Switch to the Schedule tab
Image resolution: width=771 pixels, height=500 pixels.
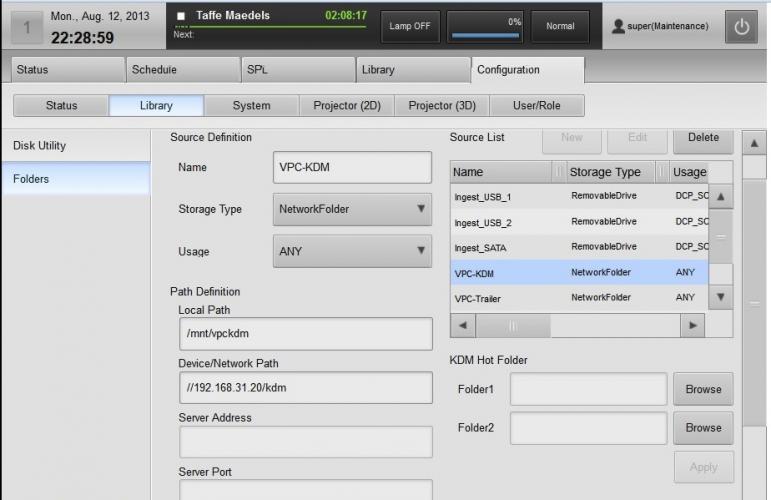pyautogui.click(x=183, y=70)
